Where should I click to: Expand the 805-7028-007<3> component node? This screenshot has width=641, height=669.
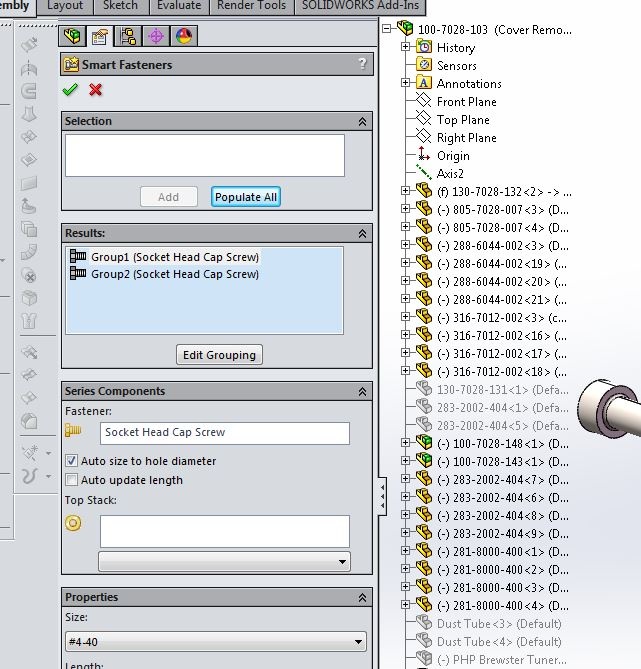(x=405, y=209)
